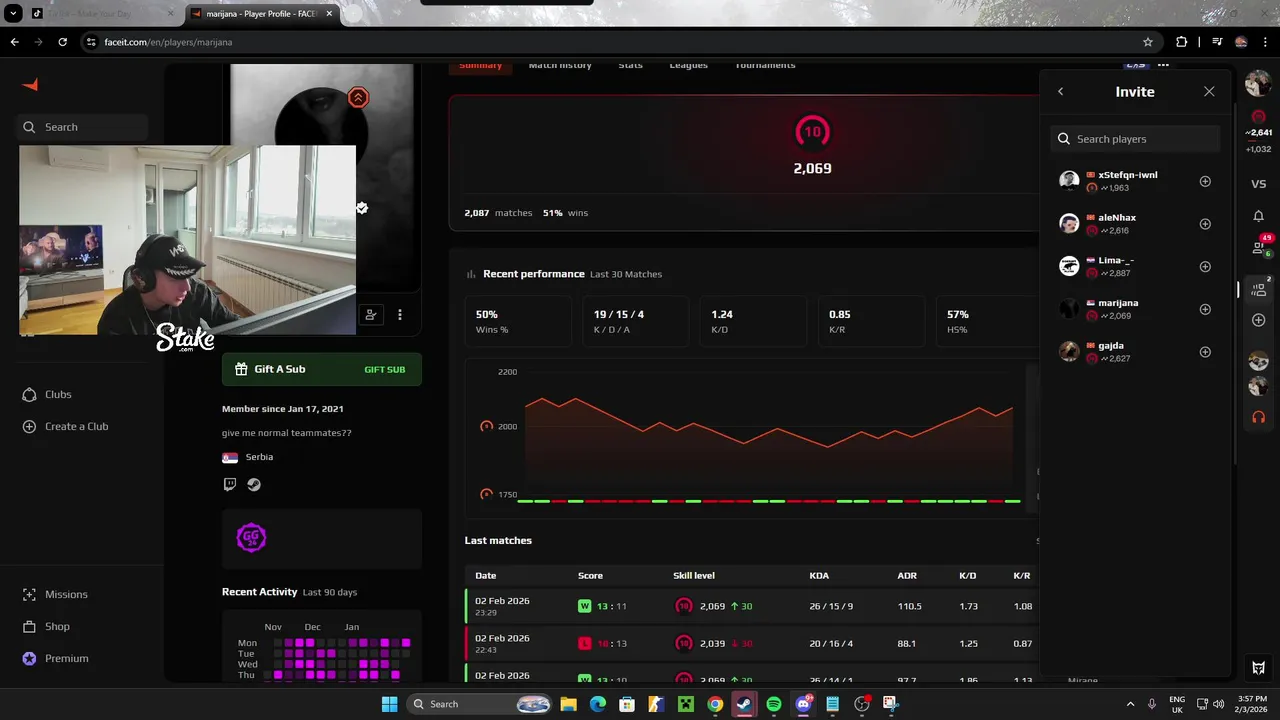This screenshot has height=720, width=1280.
Task: Close the Invite panel
Action: coord(1209,91)
